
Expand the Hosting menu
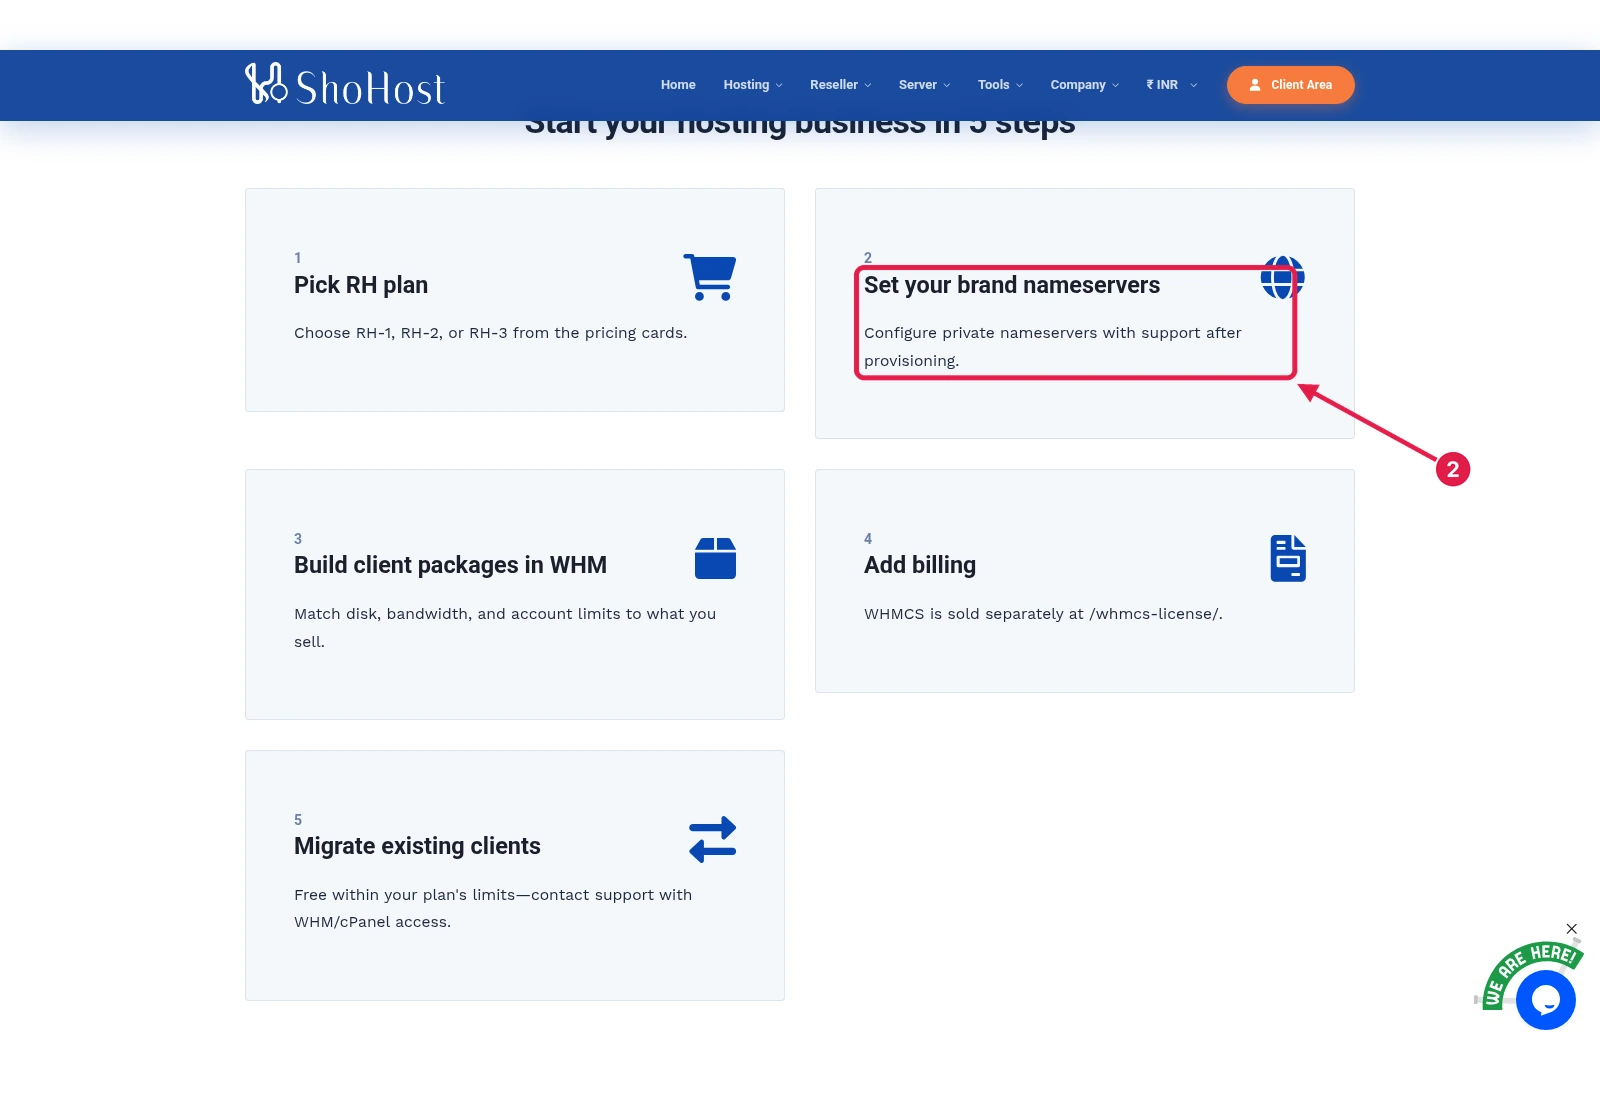pyautogui.click(x=753, y=85)
